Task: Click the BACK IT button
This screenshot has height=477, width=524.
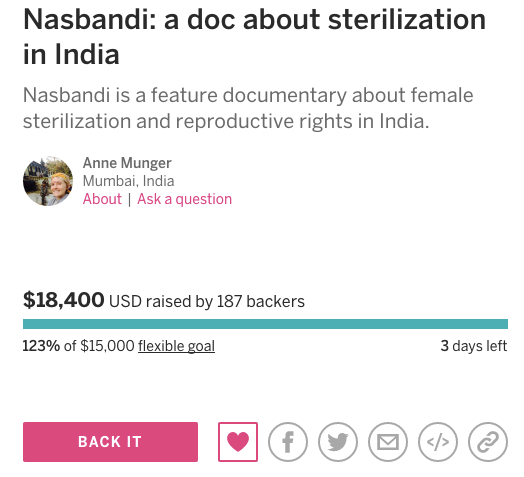Action: point(110,442)
